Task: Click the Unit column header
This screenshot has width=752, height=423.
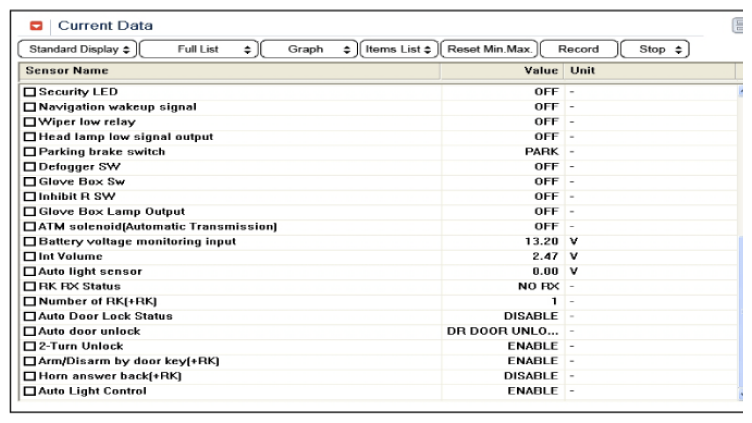Action: 650,71
